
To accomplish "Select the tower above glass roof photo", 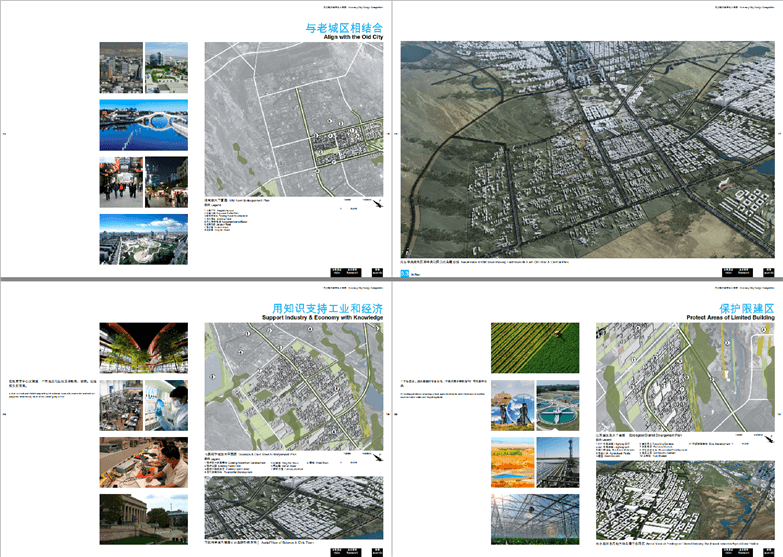I will pos(558,463).
